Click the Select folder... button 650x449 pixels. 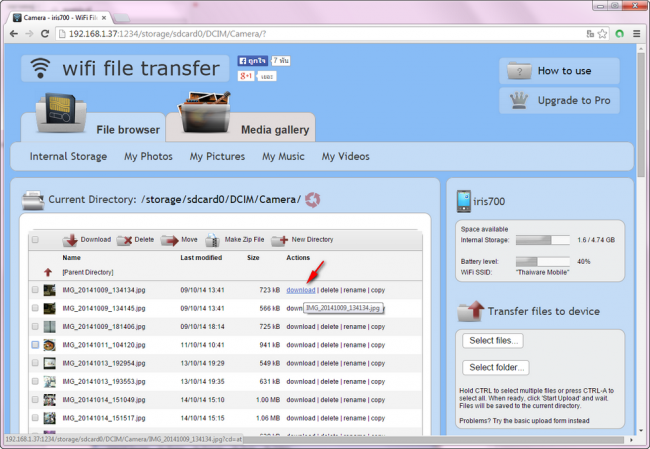[496, 367]
